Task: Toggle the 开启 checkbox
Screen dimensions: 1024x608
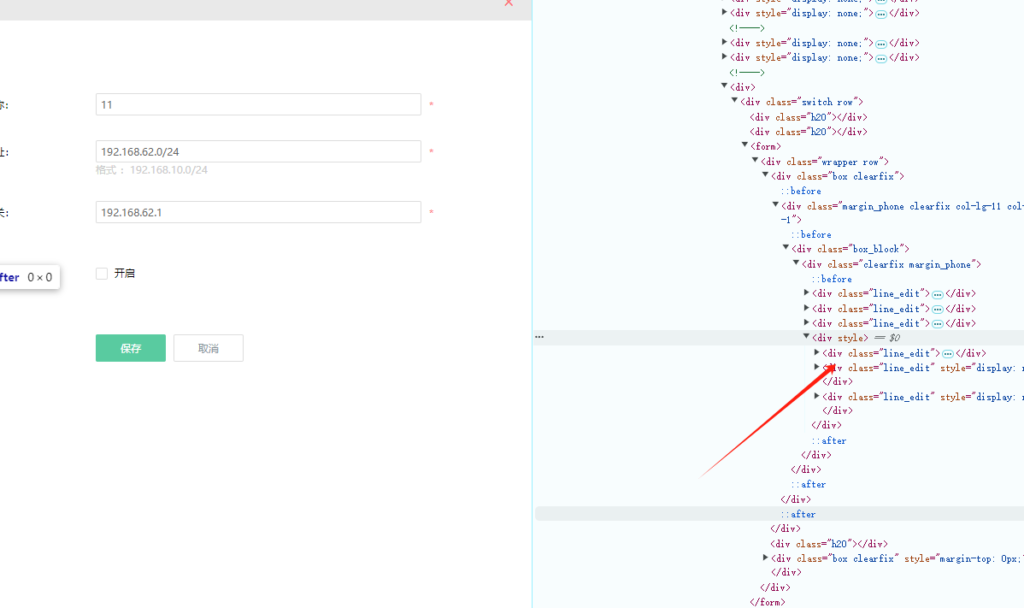Action: click(x=102, y=273)
